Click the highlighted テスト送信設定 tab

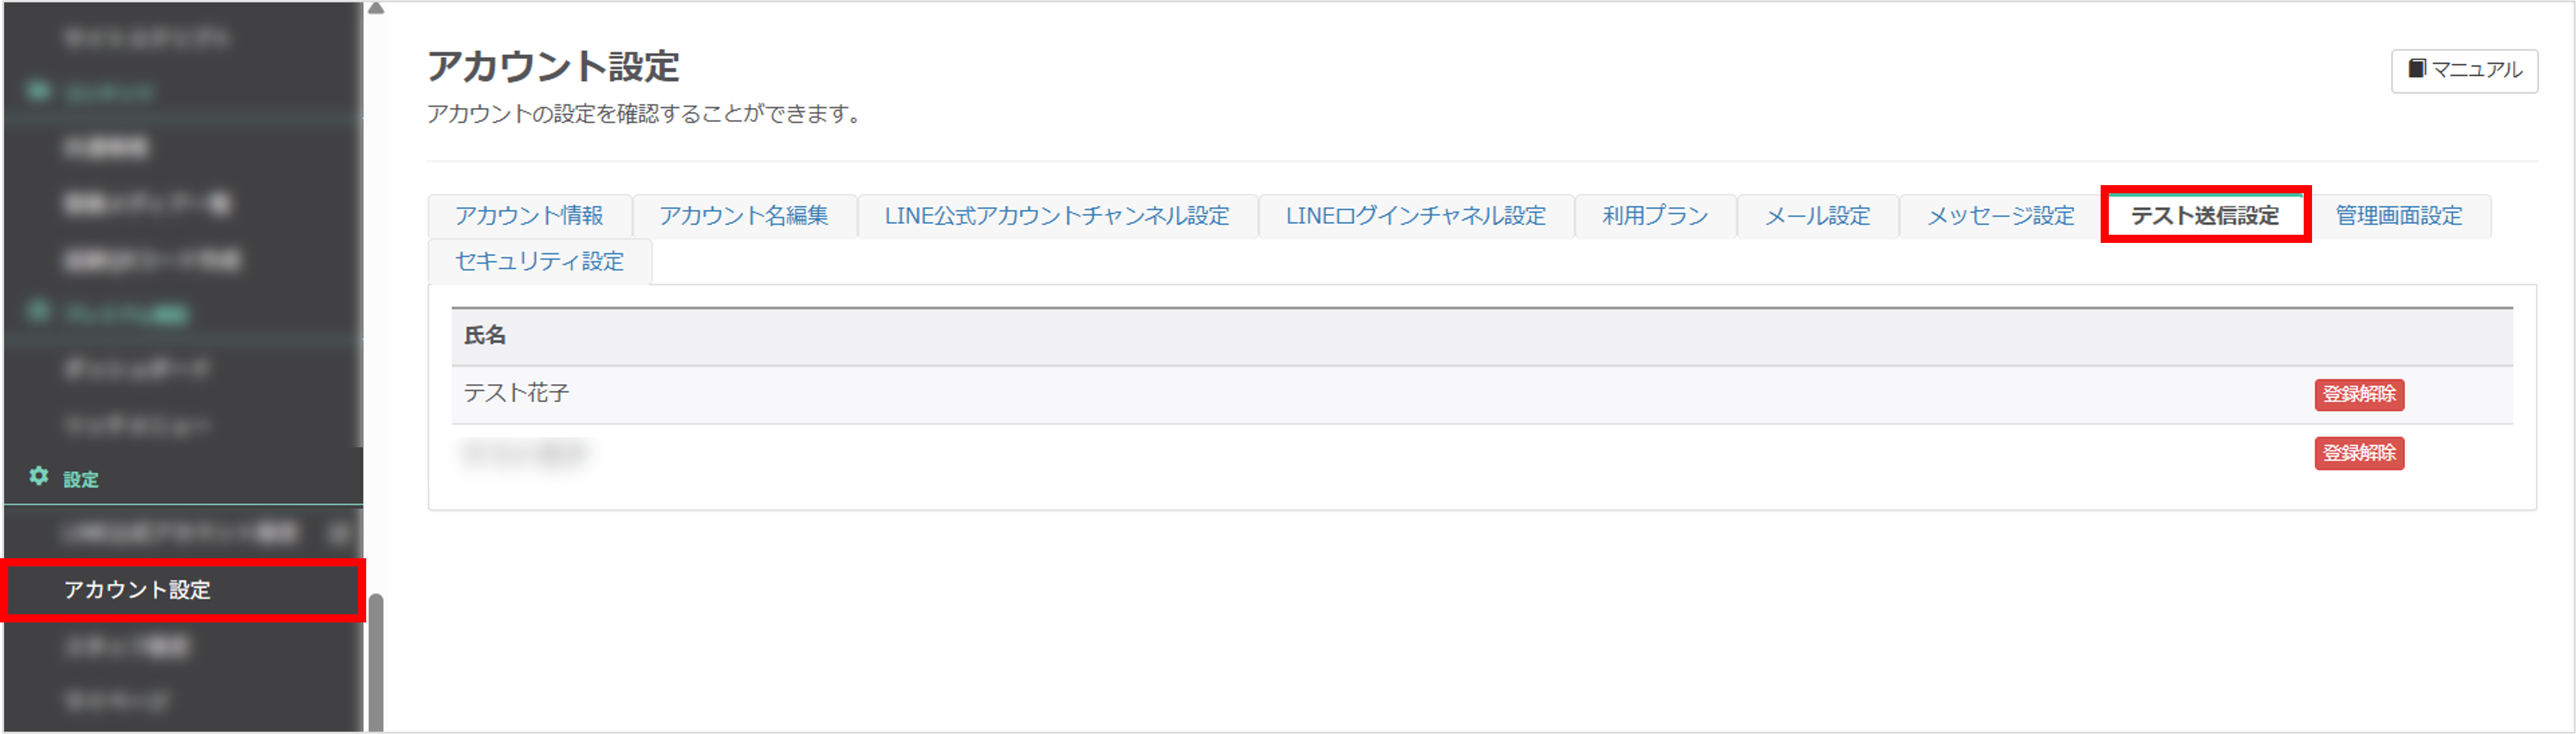click(2205, 216)
